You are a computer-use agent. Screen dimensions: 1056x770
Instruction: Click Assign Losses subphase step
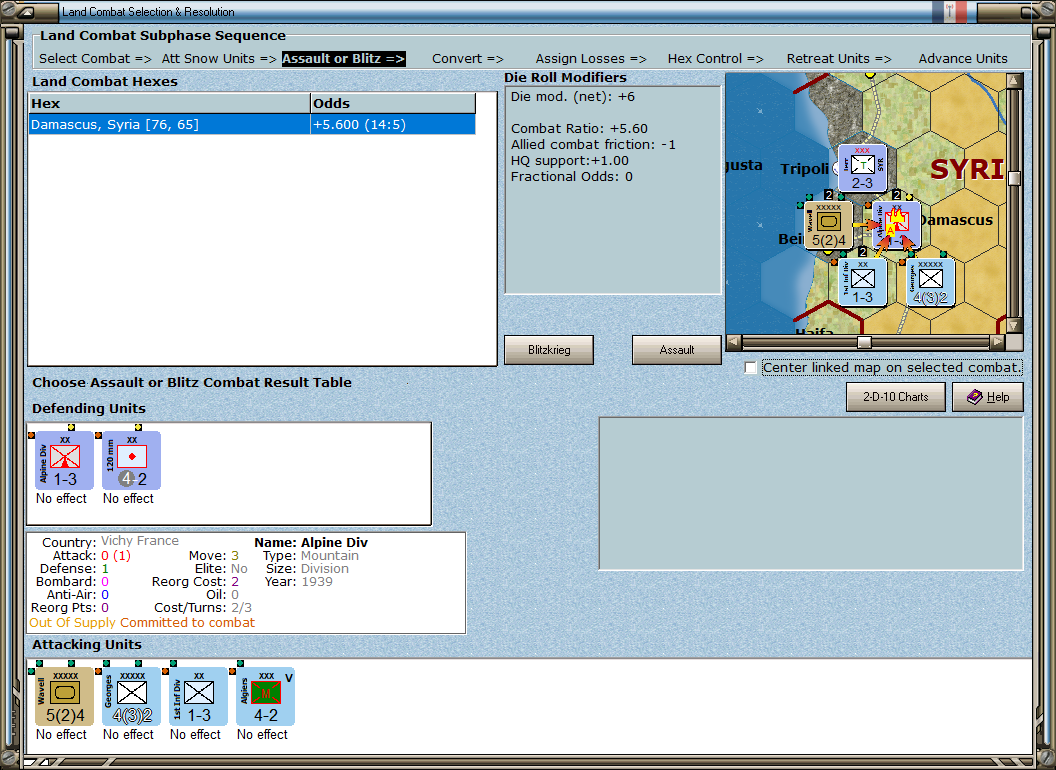(591, 59)
